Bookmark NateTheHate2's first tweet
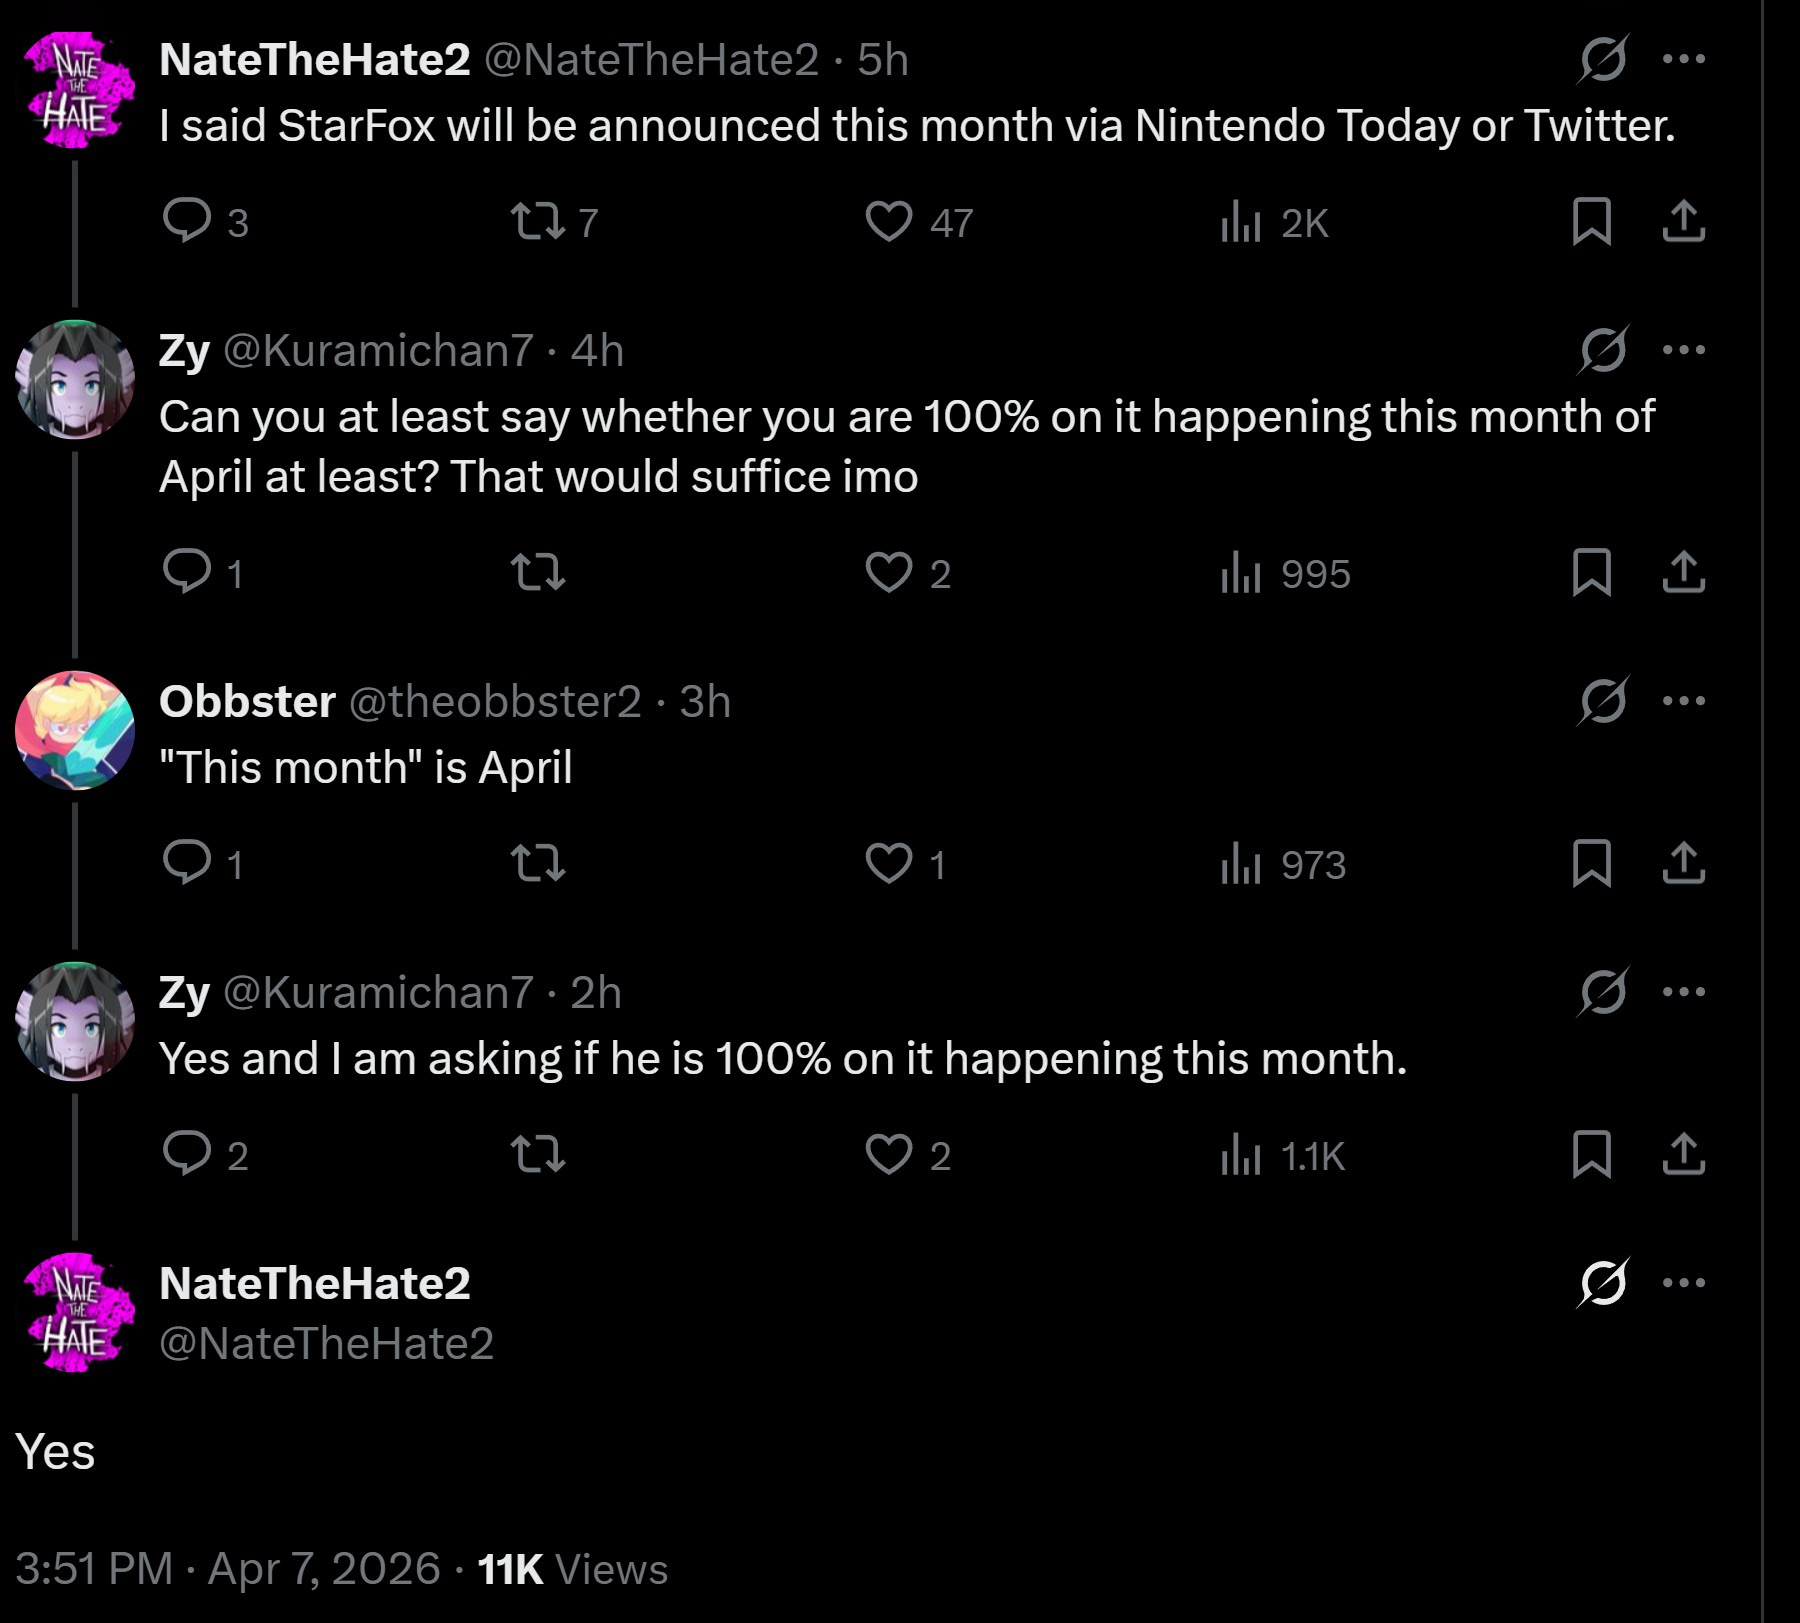Image resolution: width=1800 pixels, height=1623 pixels. tap(1591, 221)
